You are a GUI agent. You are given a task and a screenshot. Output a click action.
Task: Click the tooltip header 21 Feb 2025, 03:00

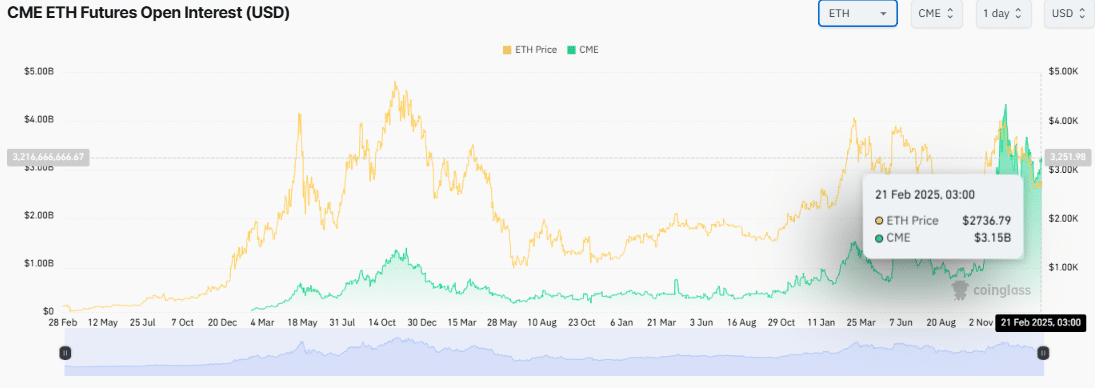(925, 195)
